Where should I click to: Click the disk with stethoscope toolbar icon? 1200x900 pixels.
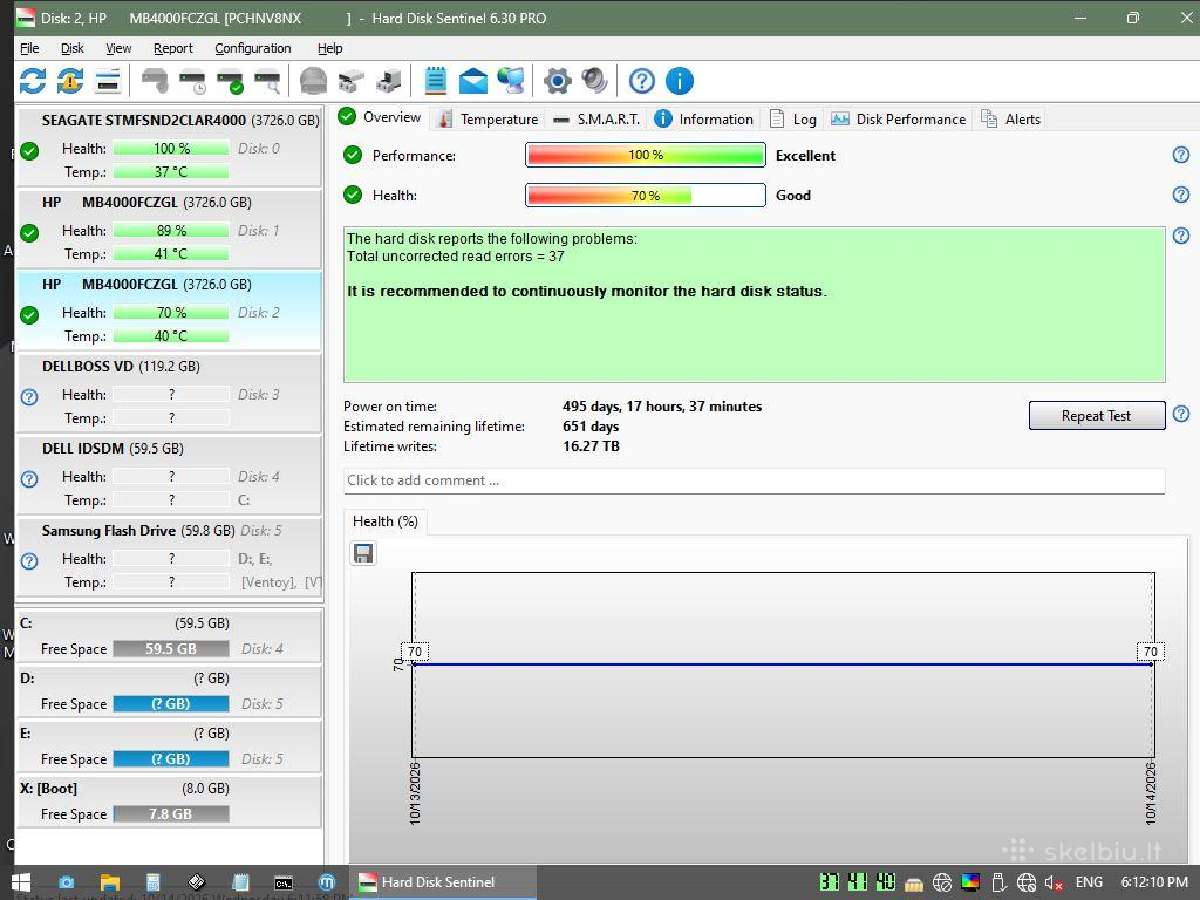(x=155, y=81)
